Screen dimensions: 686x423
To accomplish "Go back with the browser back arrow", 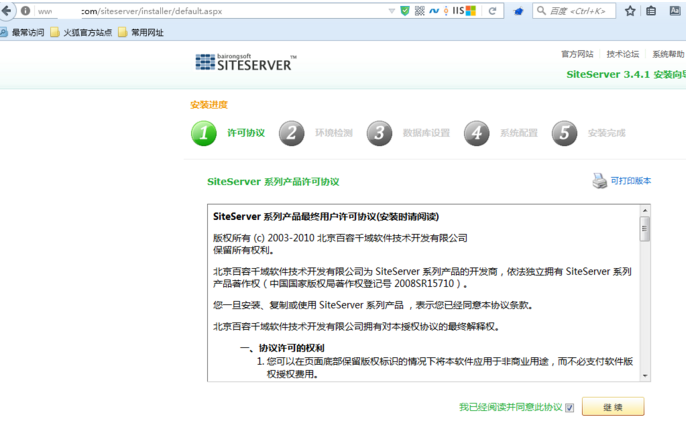I will click(6, 10).
